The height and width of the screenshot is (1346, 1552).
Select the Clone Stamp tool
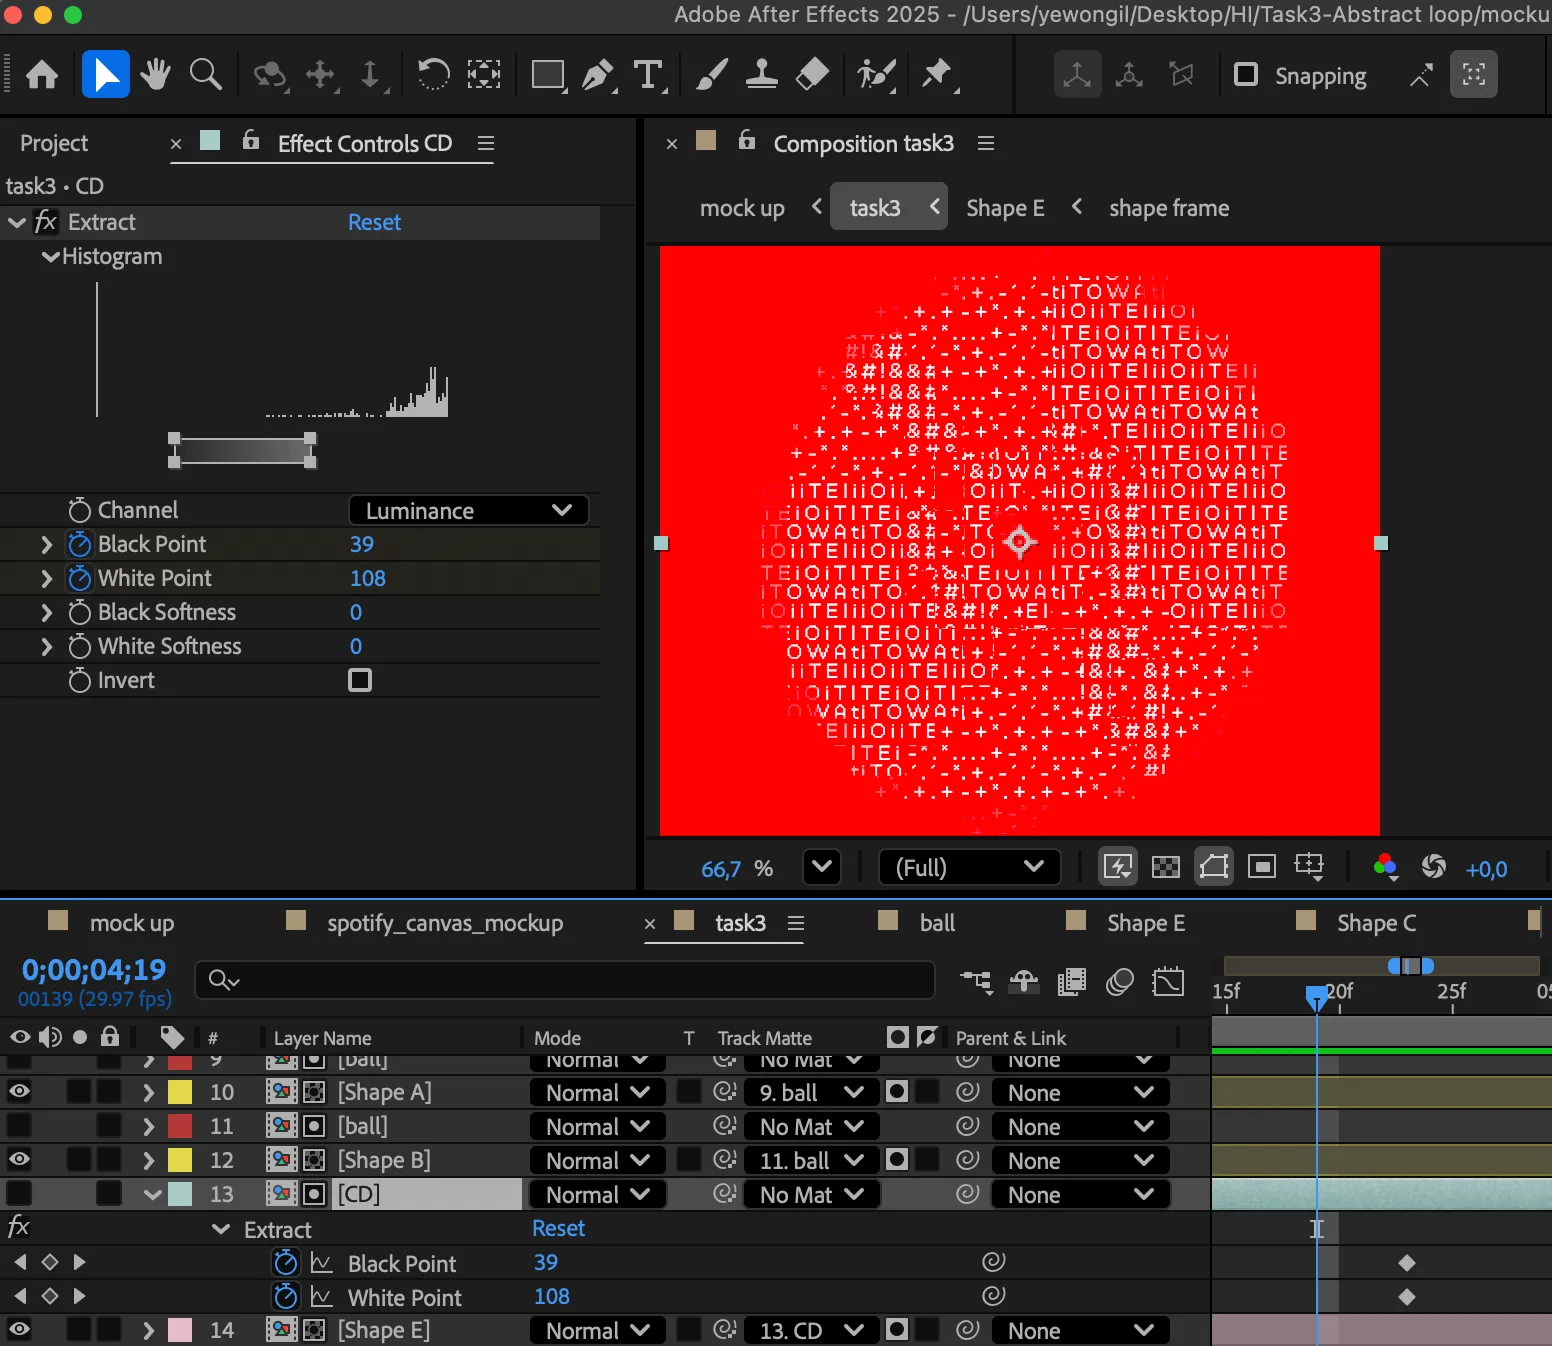(761, 75)
